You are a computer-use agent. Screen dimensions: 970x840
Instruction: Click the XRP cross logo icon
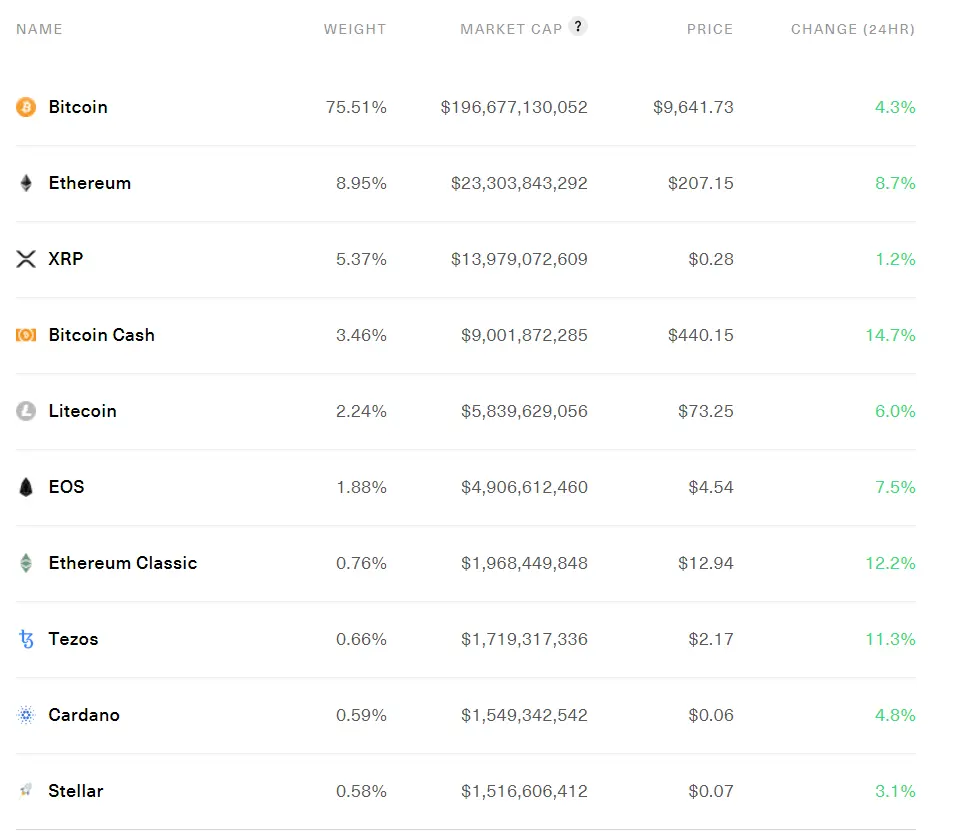[x=26, y=259]
